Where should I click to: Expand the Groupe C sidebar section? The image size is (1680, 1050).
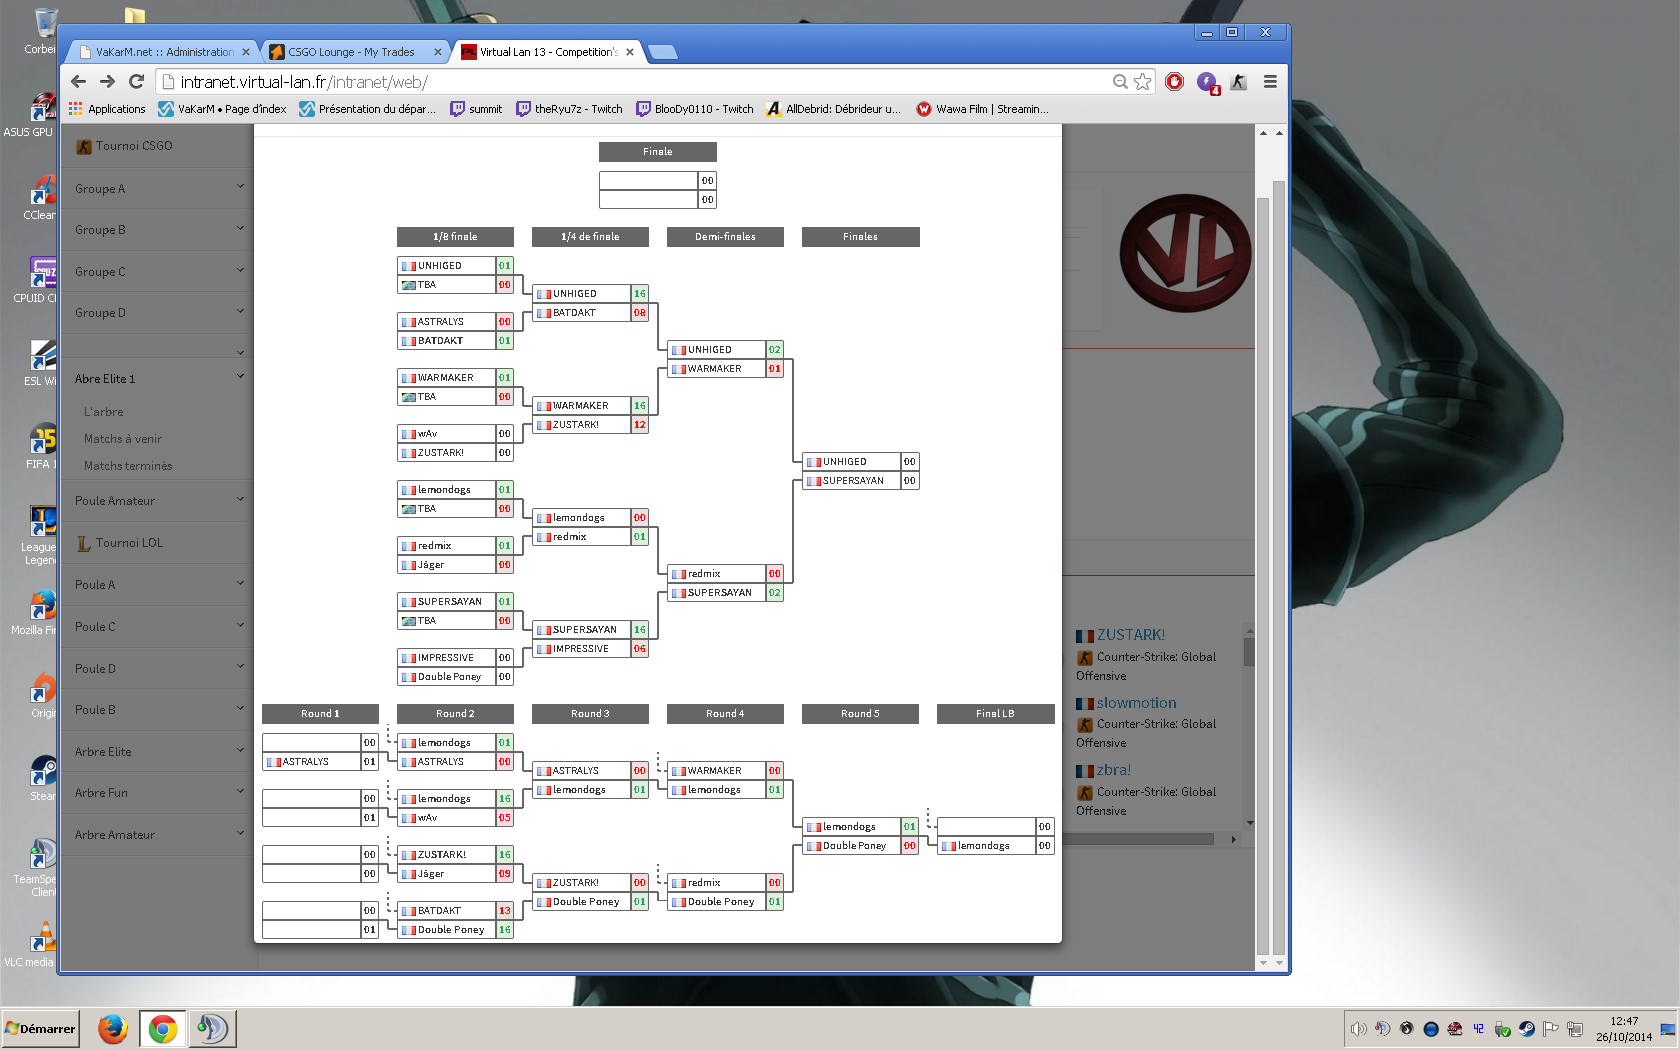159,271
